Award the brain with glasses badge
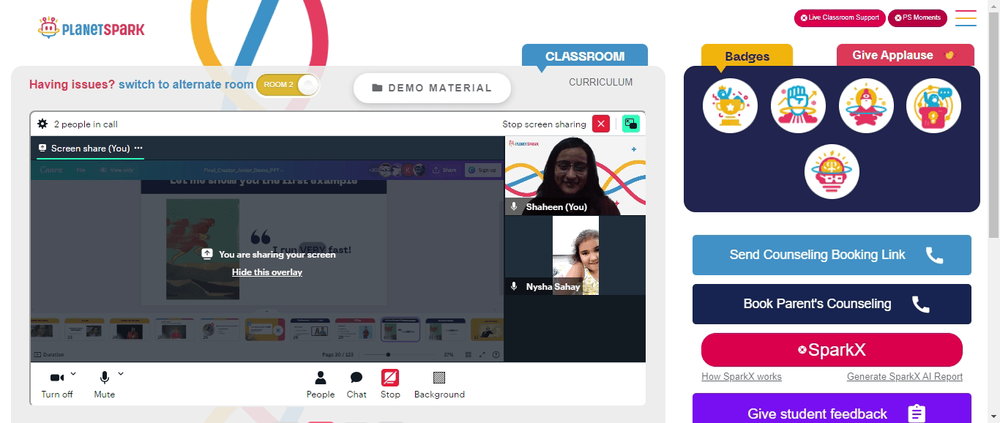The width and height of the screenshot is (1000, 423). [832, 171]
